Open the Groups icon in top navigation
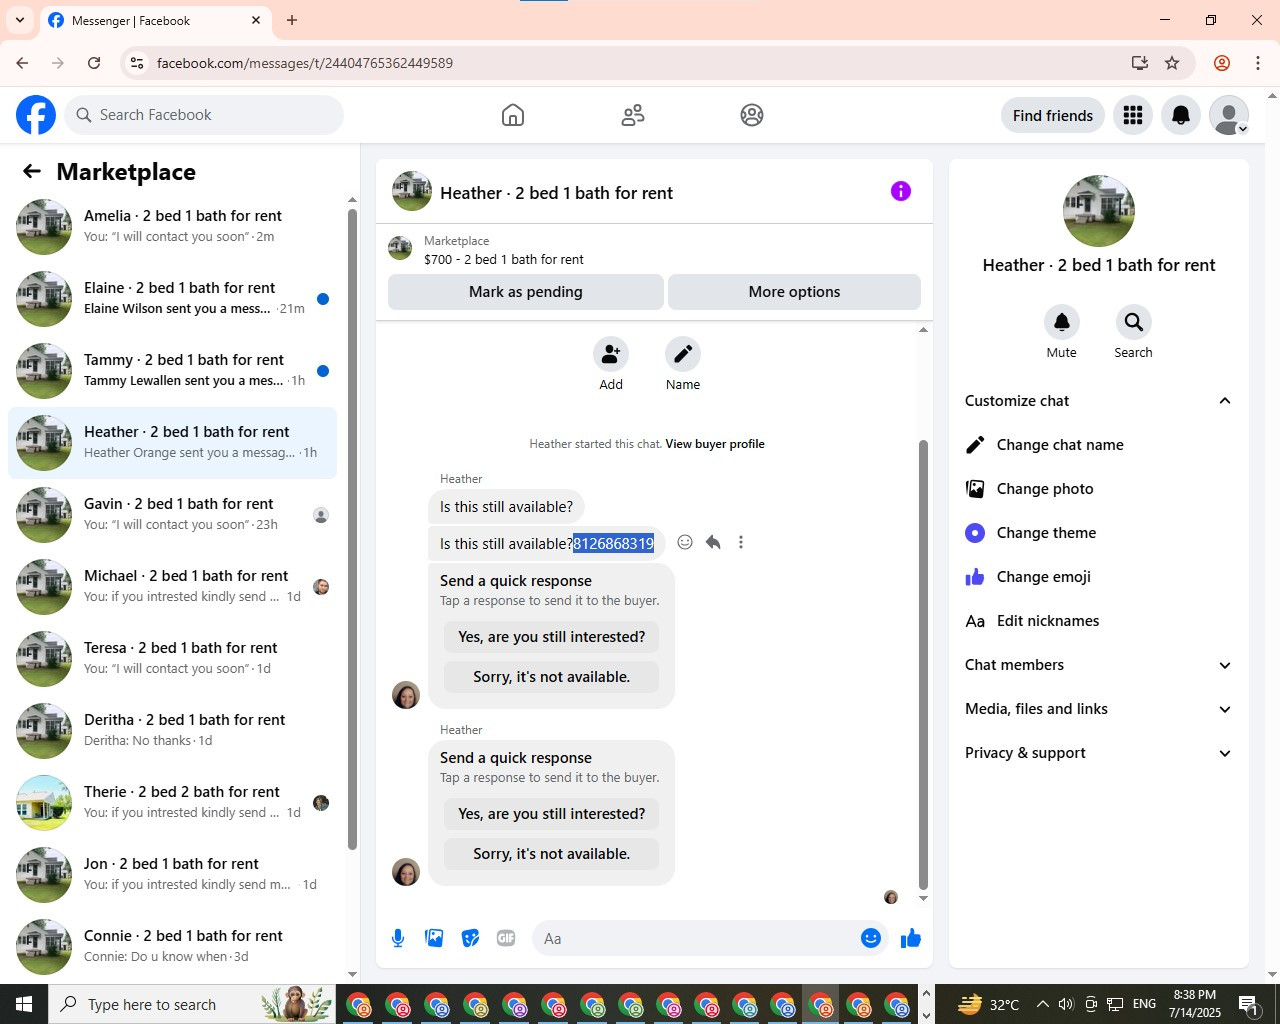1280x1024 pixels. coord(752,115)
